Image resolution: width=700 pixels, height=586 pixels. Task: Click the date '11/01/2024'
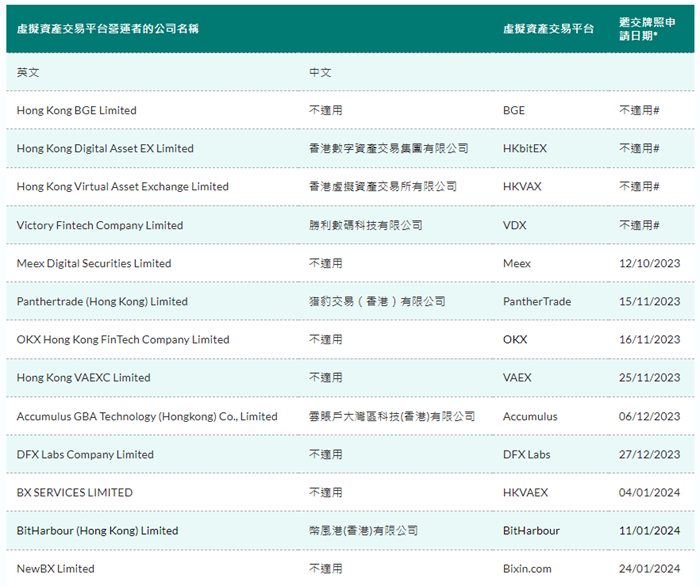coord(649,531)
